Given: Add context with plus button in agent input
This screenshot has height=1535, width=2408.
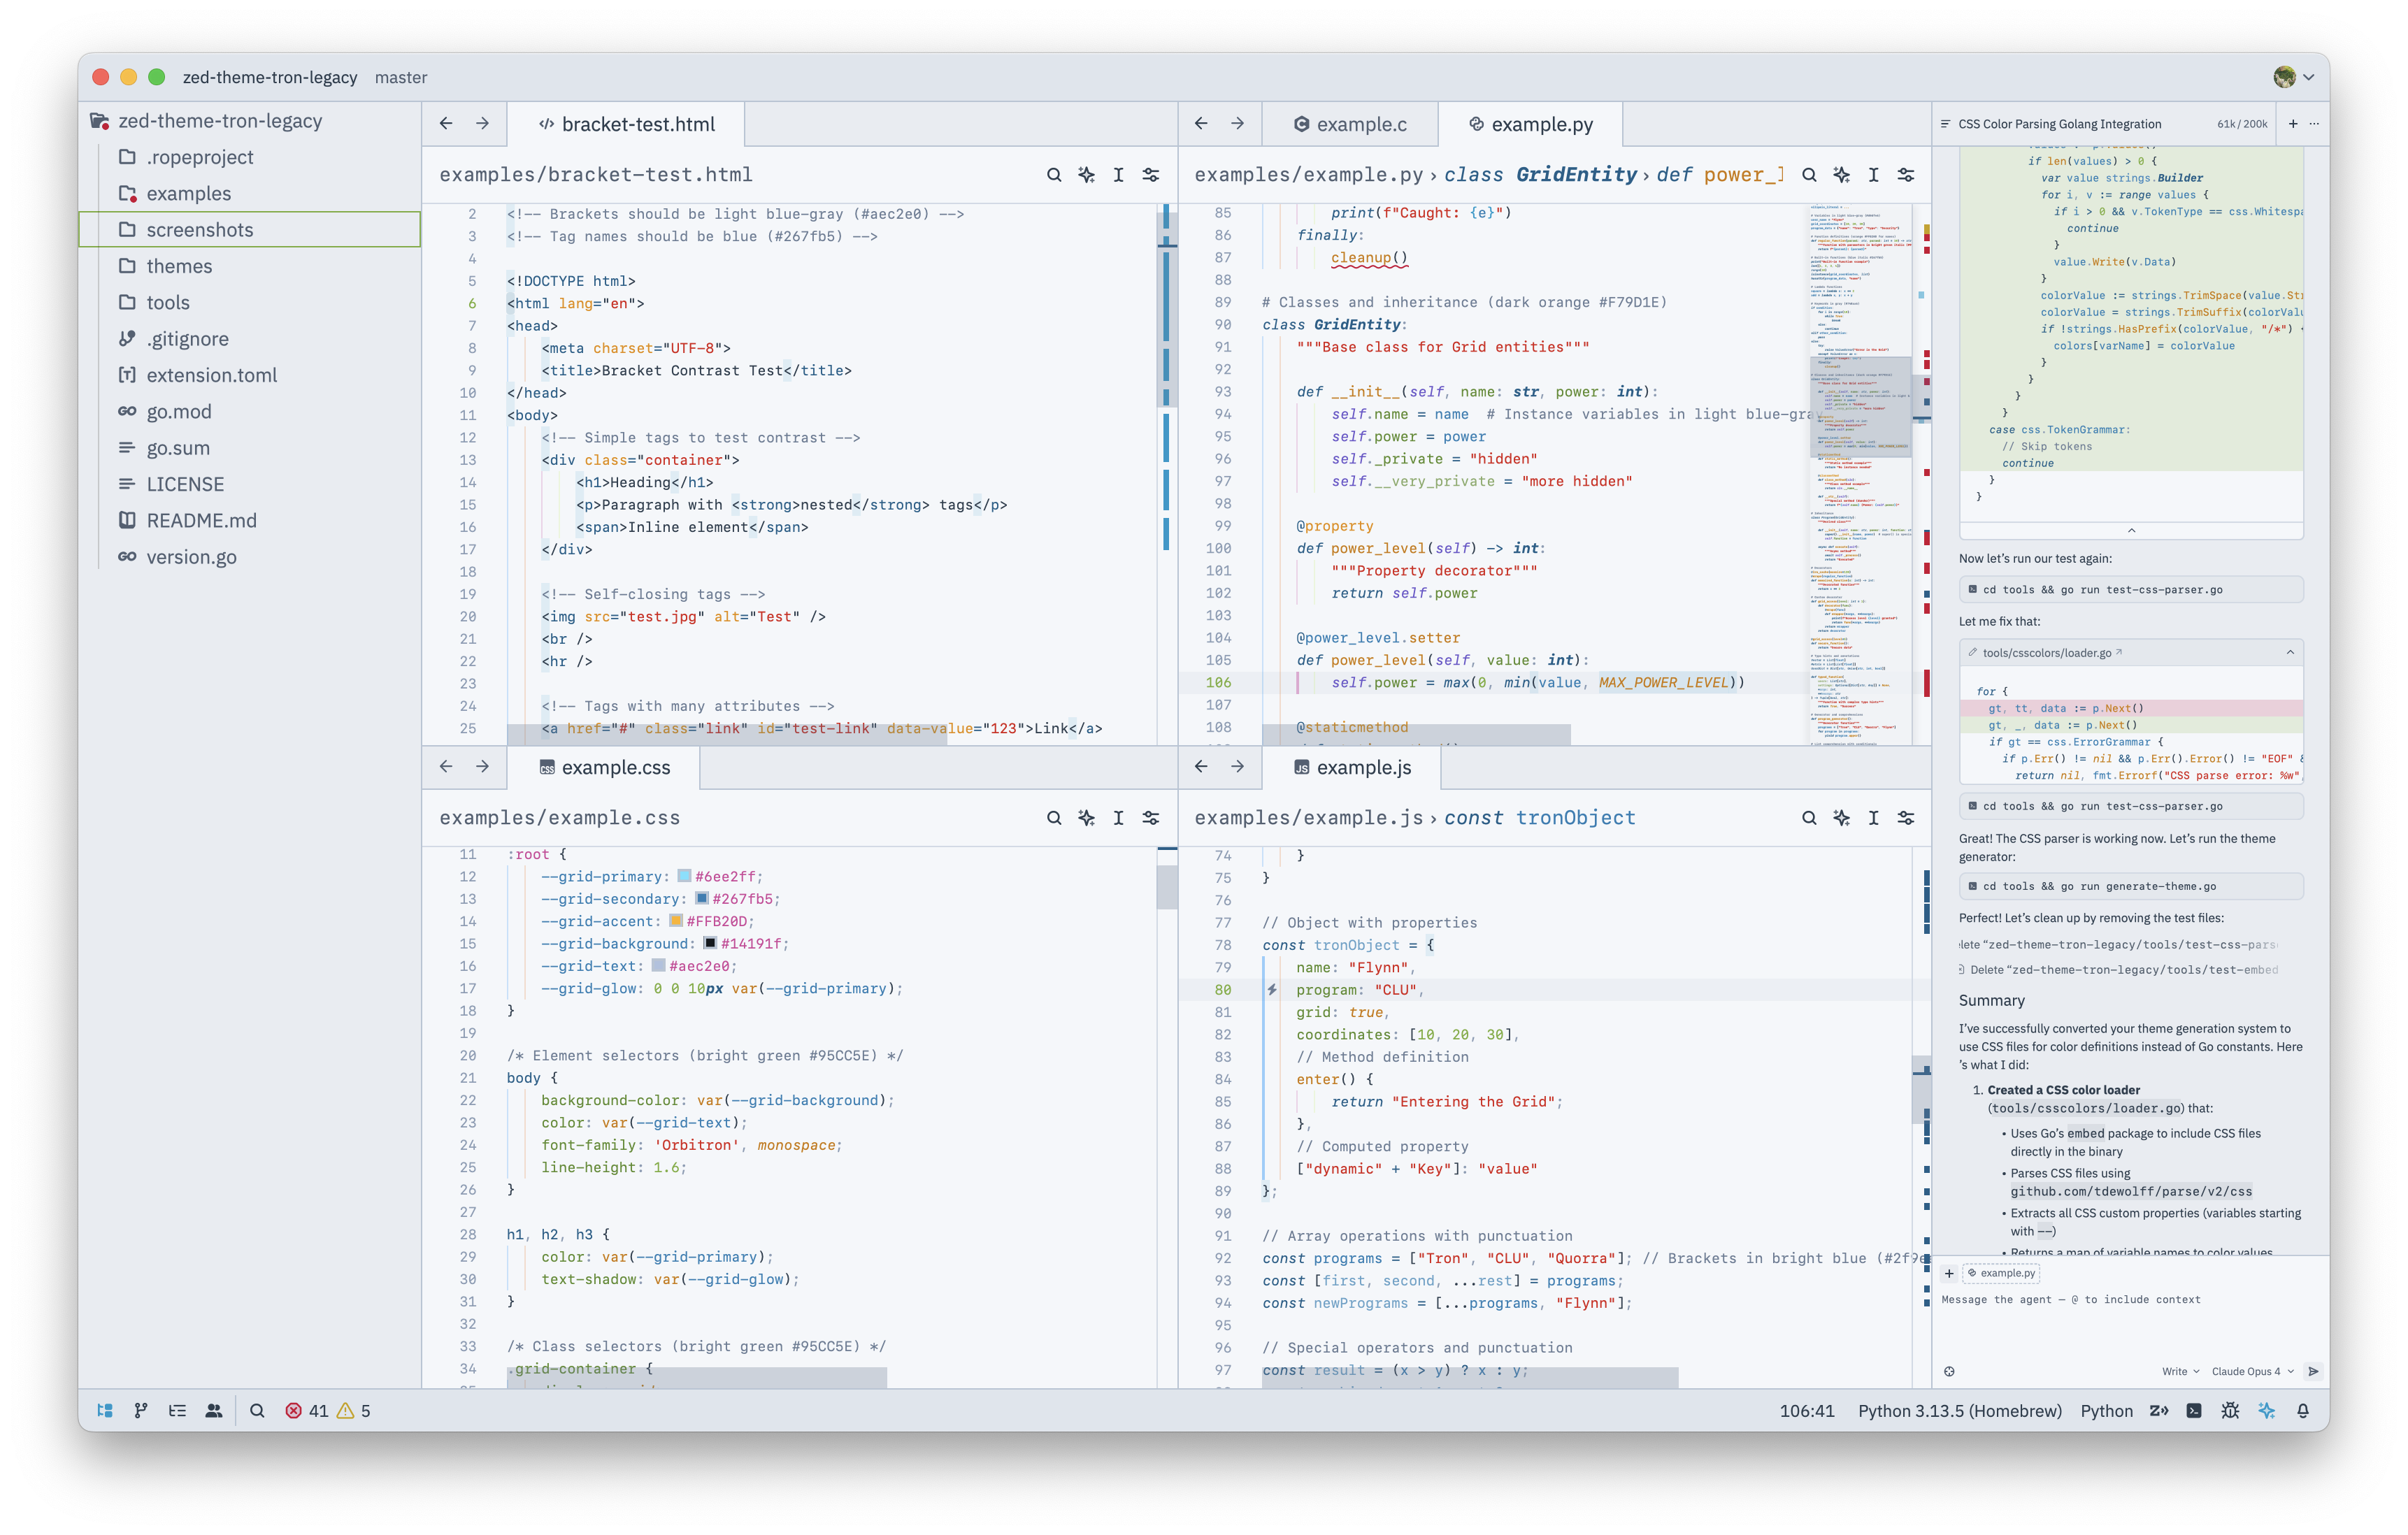Looking at the screenshot, I should (1949, 1273).
